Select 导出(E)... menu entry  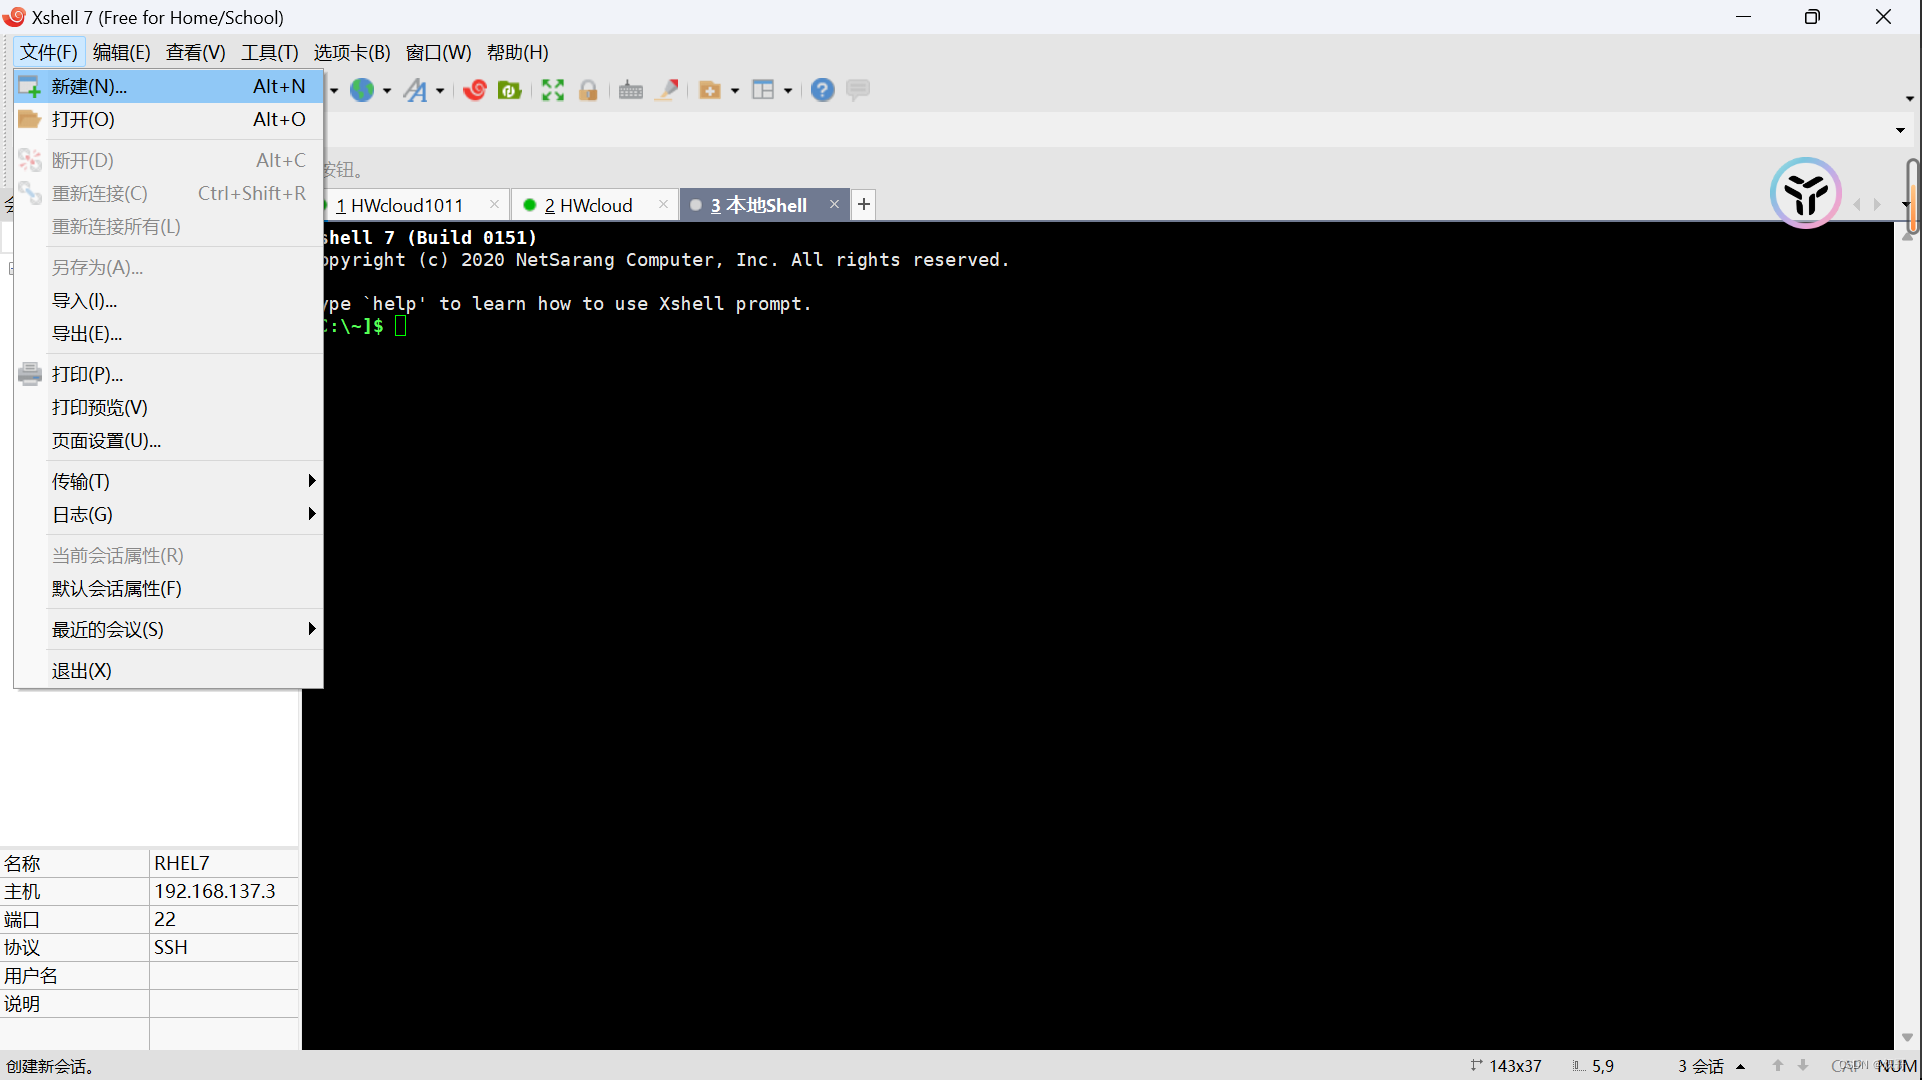click(168, 334)
